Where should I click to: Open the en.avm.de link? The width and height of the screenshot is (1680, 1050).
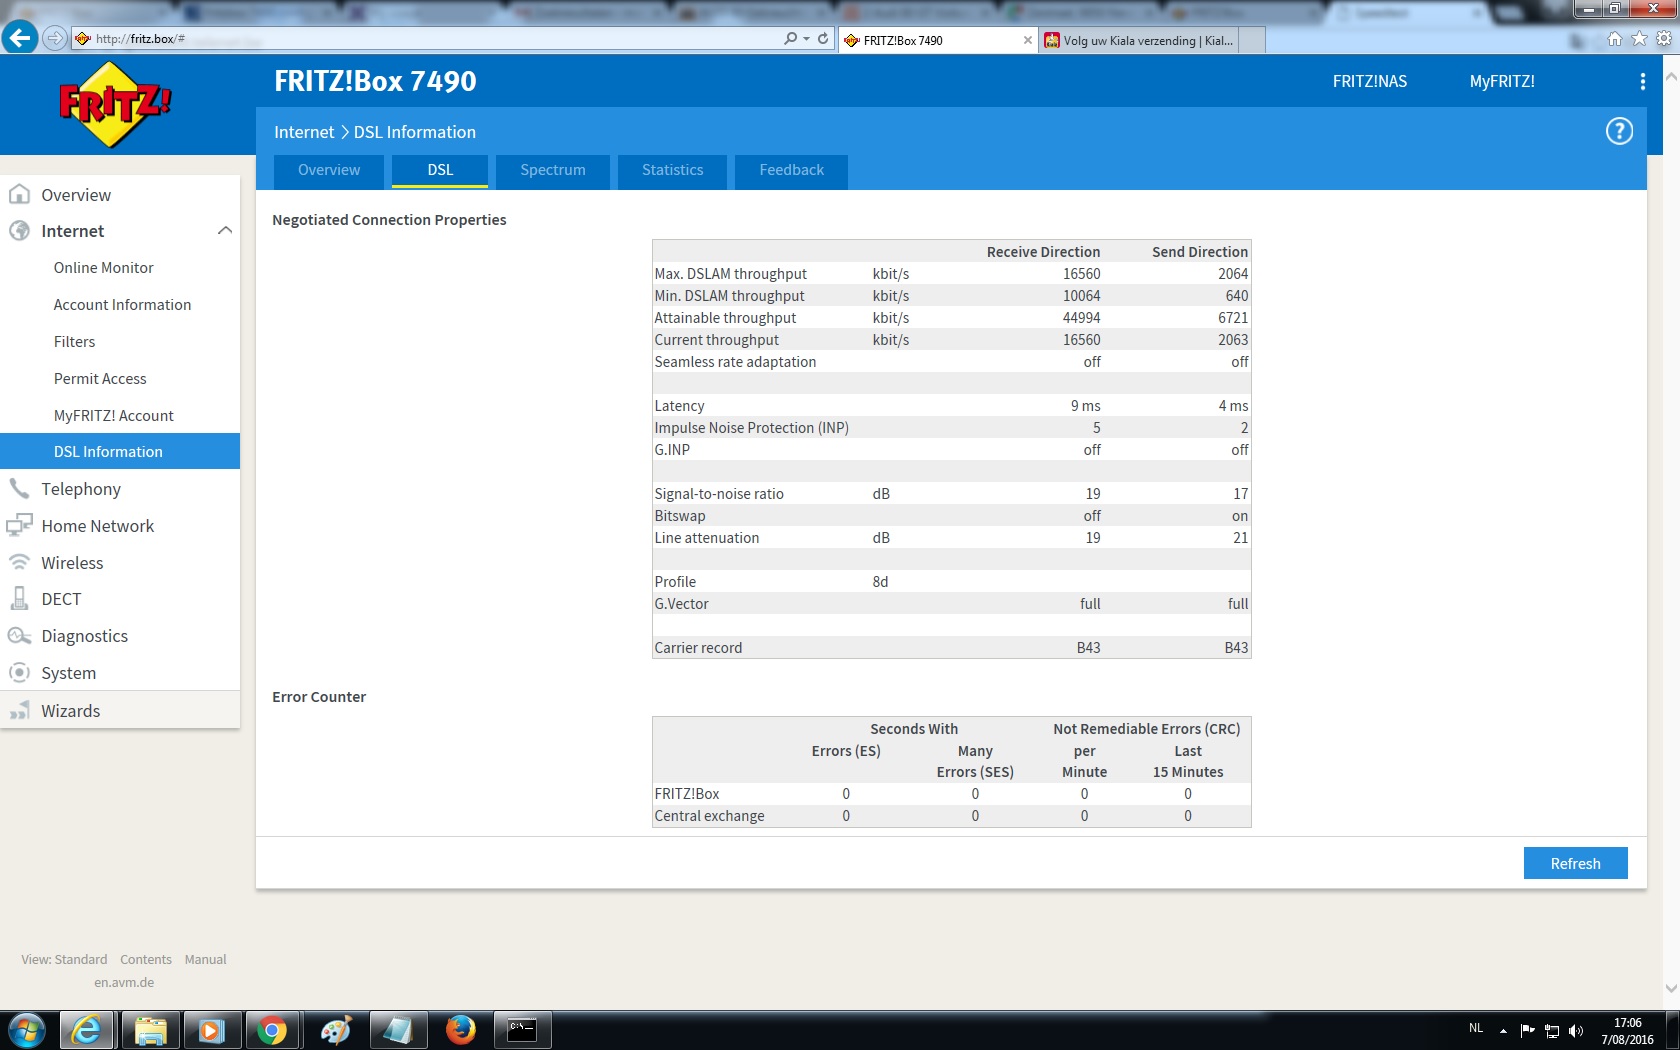point(124,982)
